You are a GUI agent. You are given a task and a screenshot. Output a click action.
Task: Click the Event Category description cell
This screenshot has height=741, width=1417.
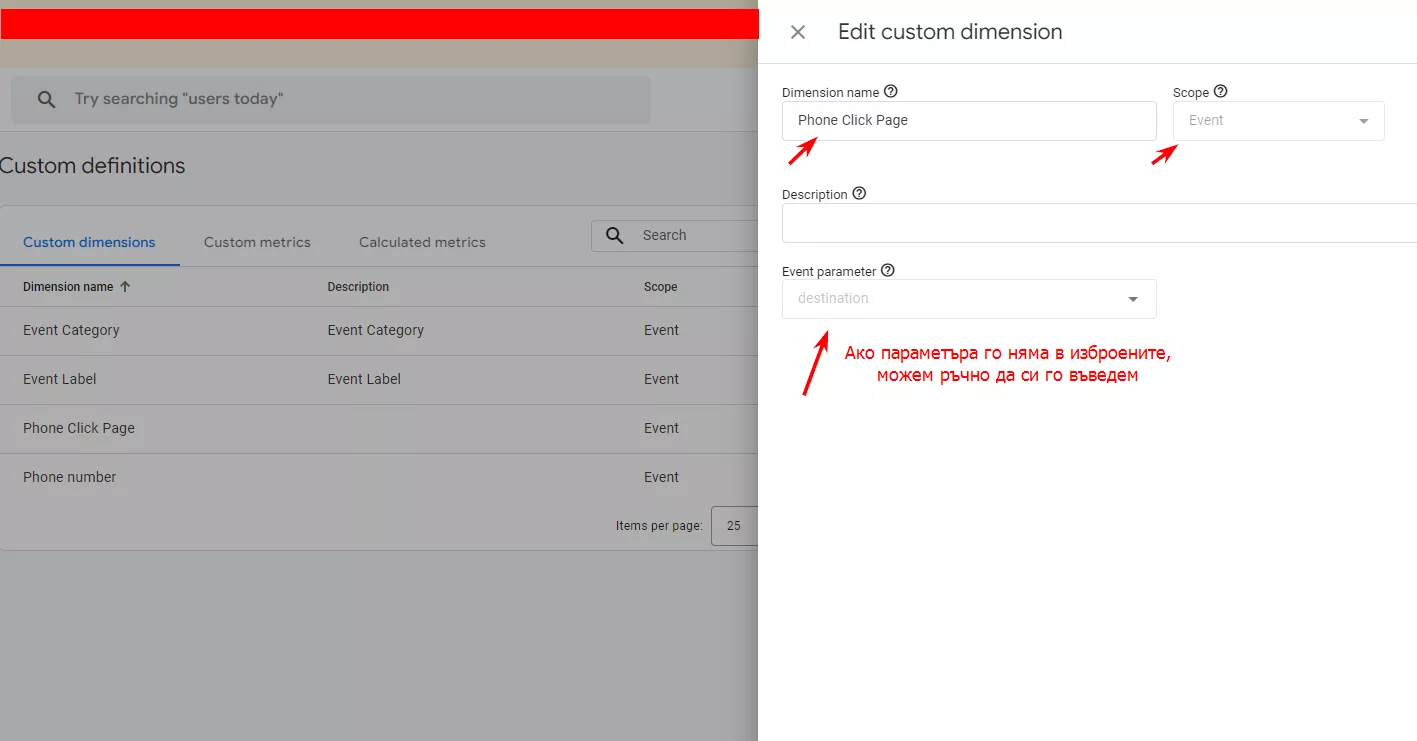click(375, 330)
